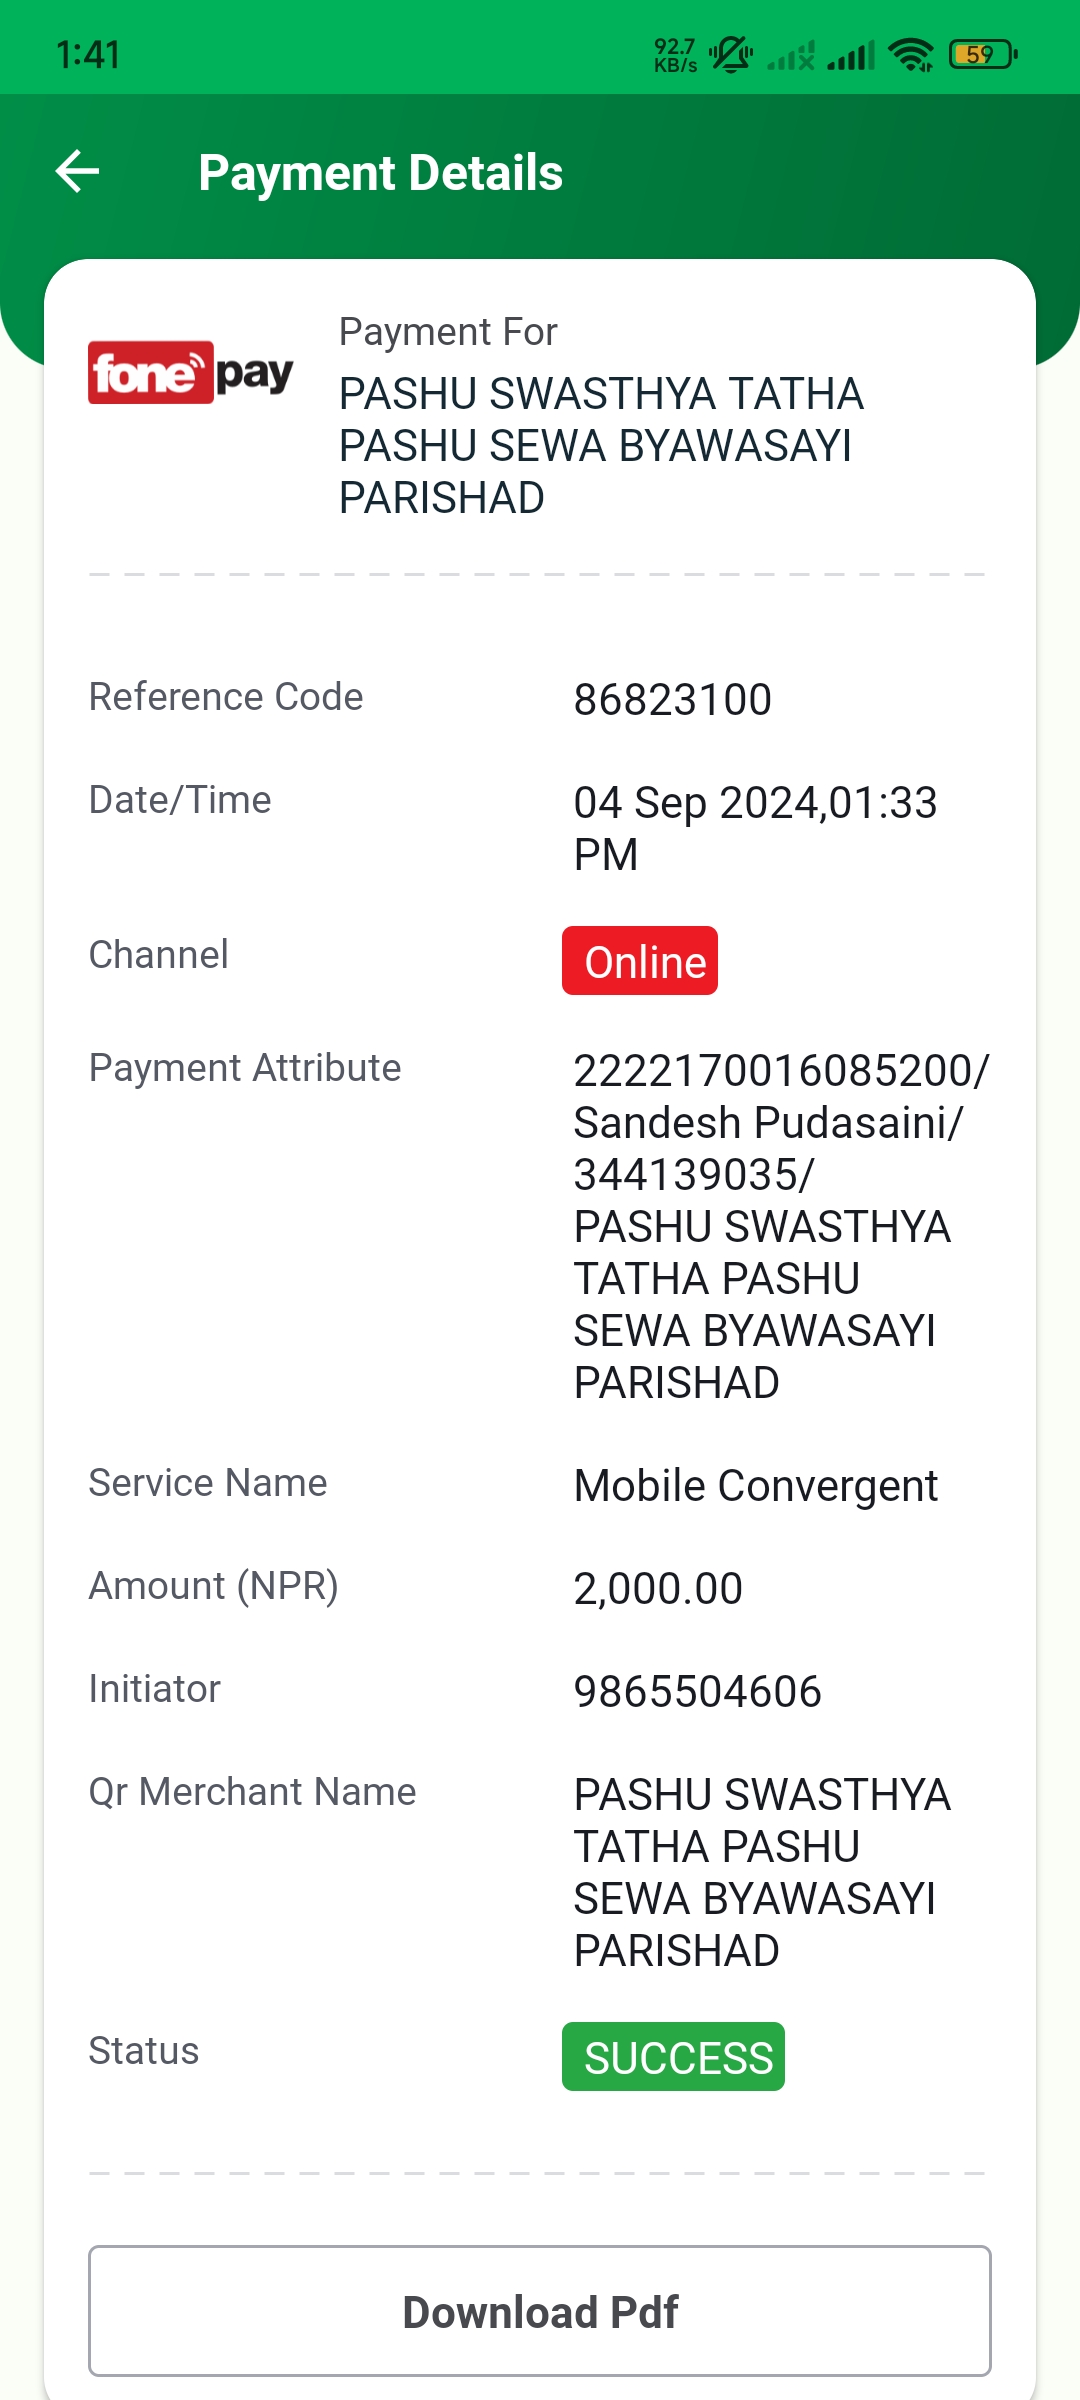Select the Payment Attribute value text
1080x2400 pixels.
[x=781, y=1226]
